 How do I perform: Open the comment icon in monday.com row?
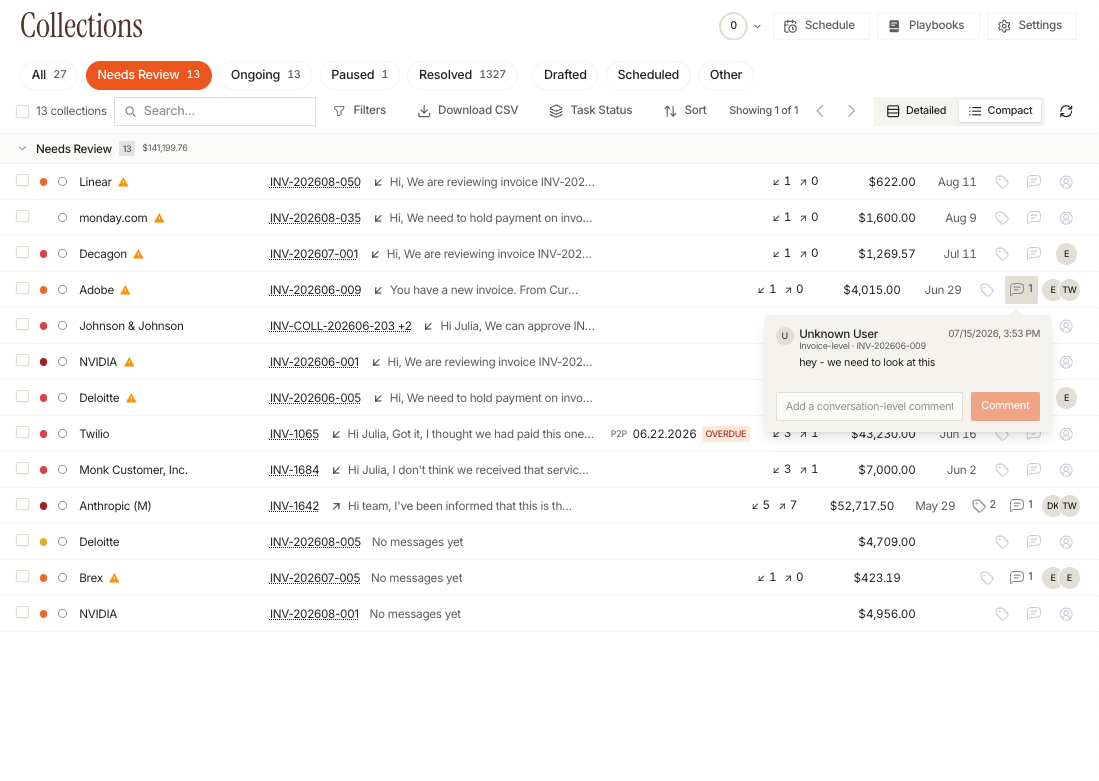click(1033, 217)
